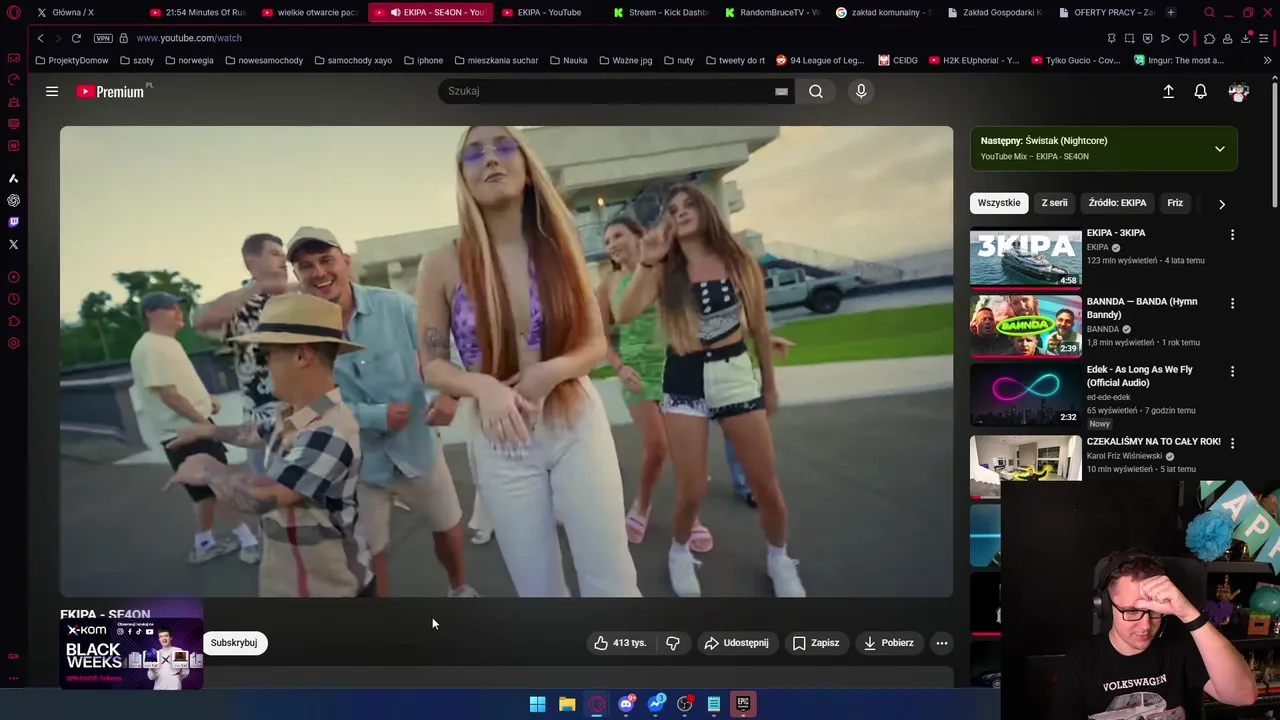The width and height of the screenshot is (1280, 720).
Task: Start voice search with the microphone
Action: [861, 91]
